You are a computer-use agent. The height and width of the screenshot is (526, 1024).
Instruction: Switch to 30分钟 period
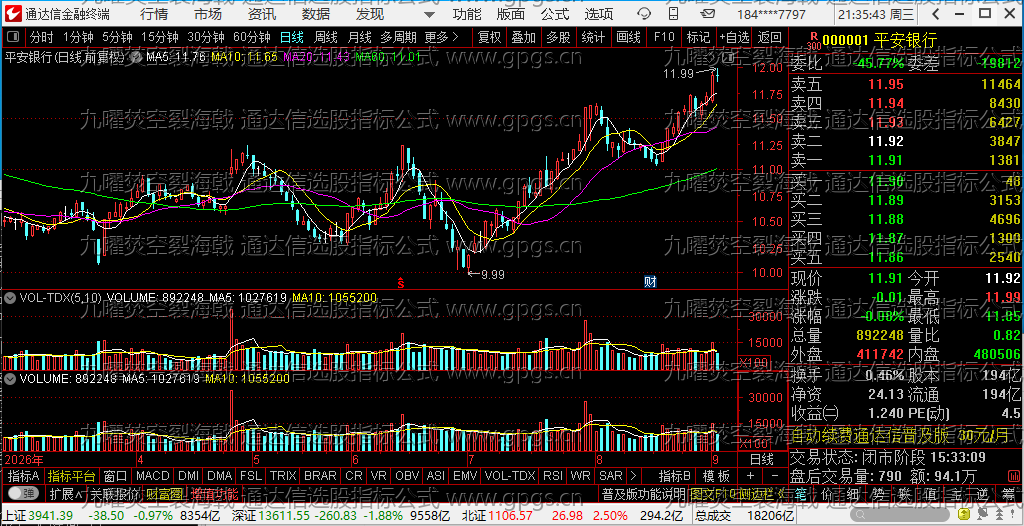coord(206,38)
